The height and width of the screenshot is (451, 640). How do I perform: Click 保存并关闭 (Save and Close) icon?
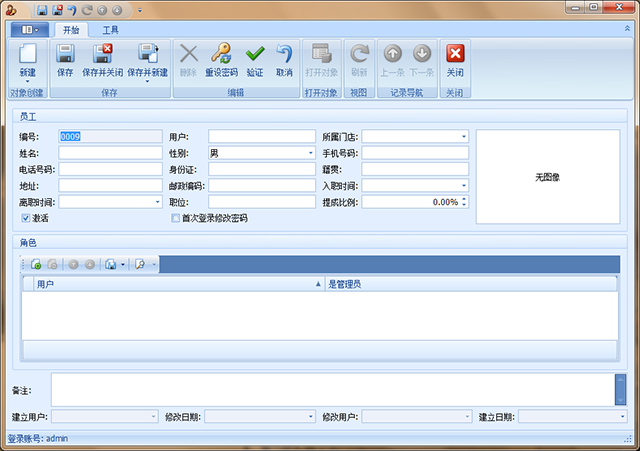(102, 55)
